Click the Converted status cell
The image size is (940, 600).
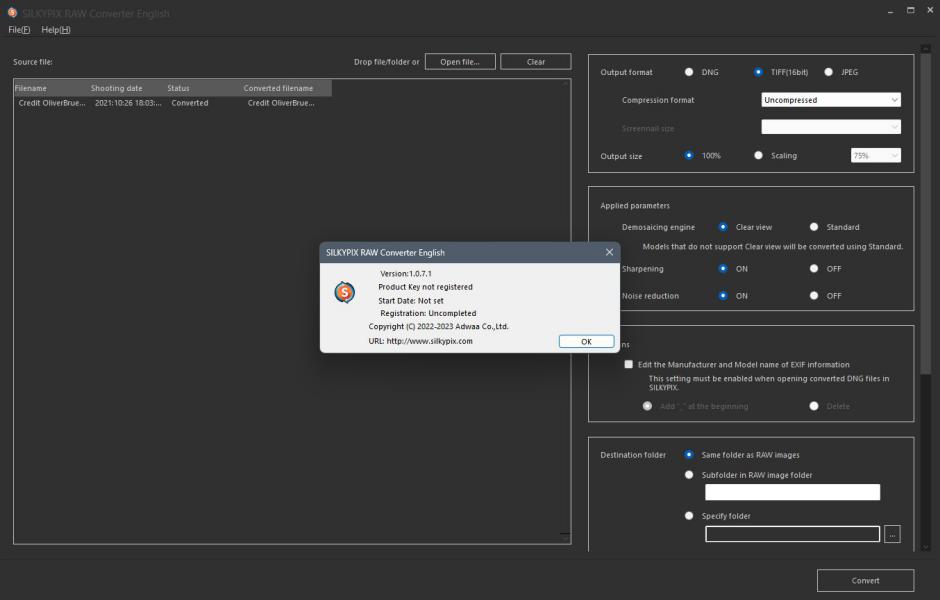coord(189,103)
